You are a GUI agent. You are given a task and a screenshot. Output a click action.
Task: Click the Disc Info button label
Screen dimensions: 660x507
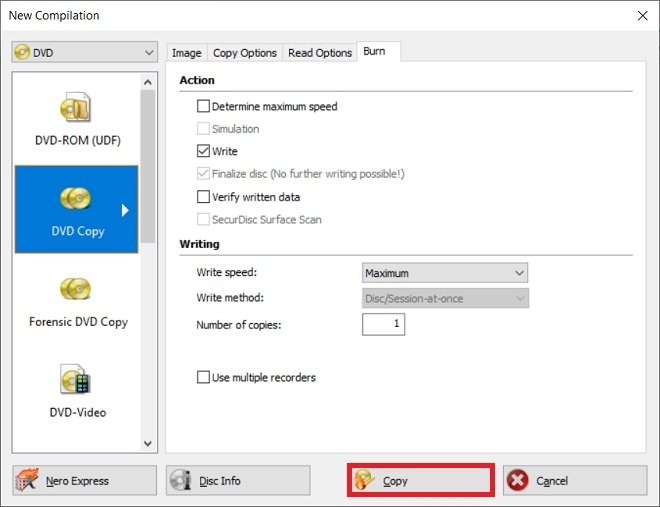220,480
